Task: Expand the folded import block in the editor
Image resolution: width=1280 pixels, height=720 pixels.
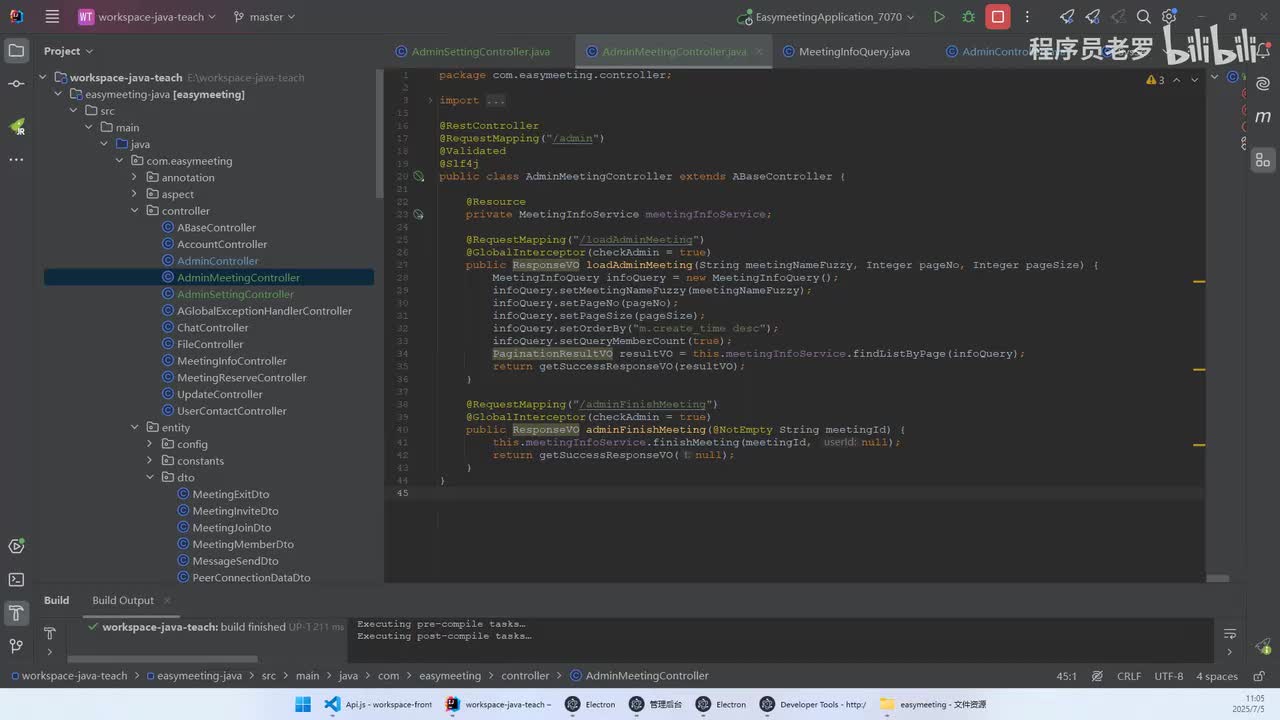Action: coord(430,100)
